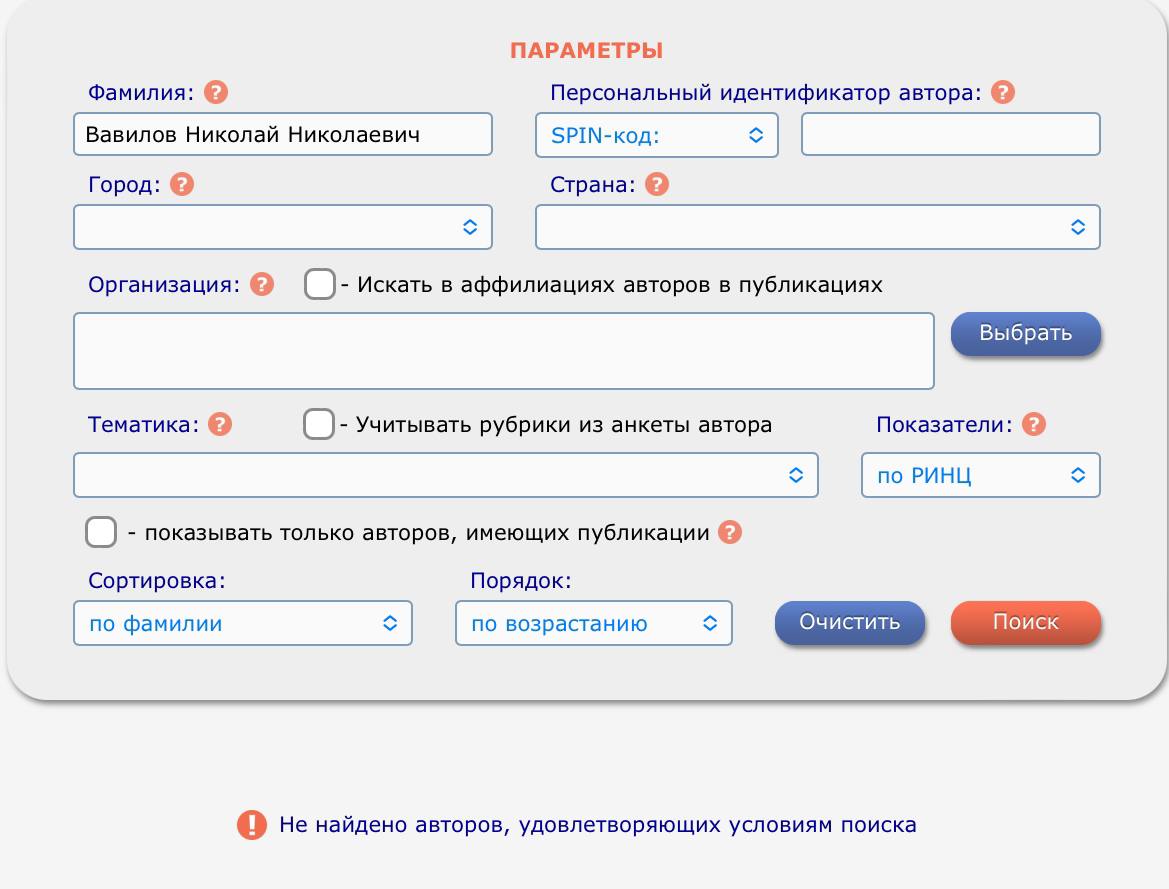Open help icon for Персональный идентификатор автора
This screenshot has height=889, width=1169.
coord(1002,93)
